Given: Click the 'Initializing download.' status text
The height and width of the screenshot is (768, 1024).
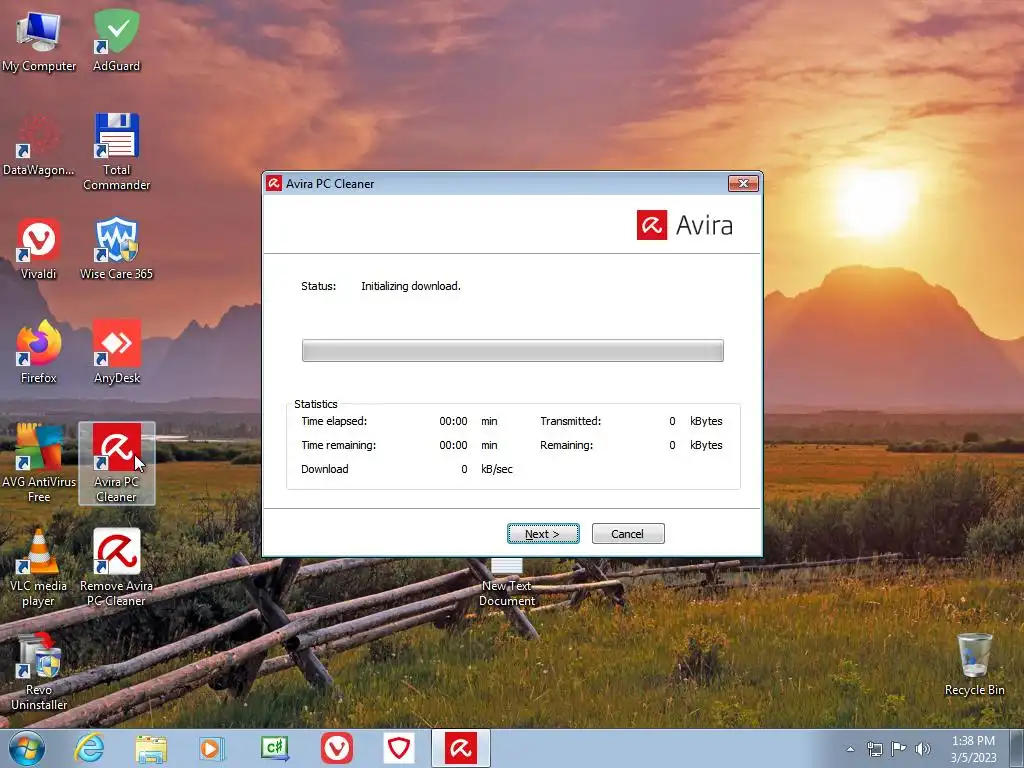Looking at the screenshot, I should click(x=411, y=286).
